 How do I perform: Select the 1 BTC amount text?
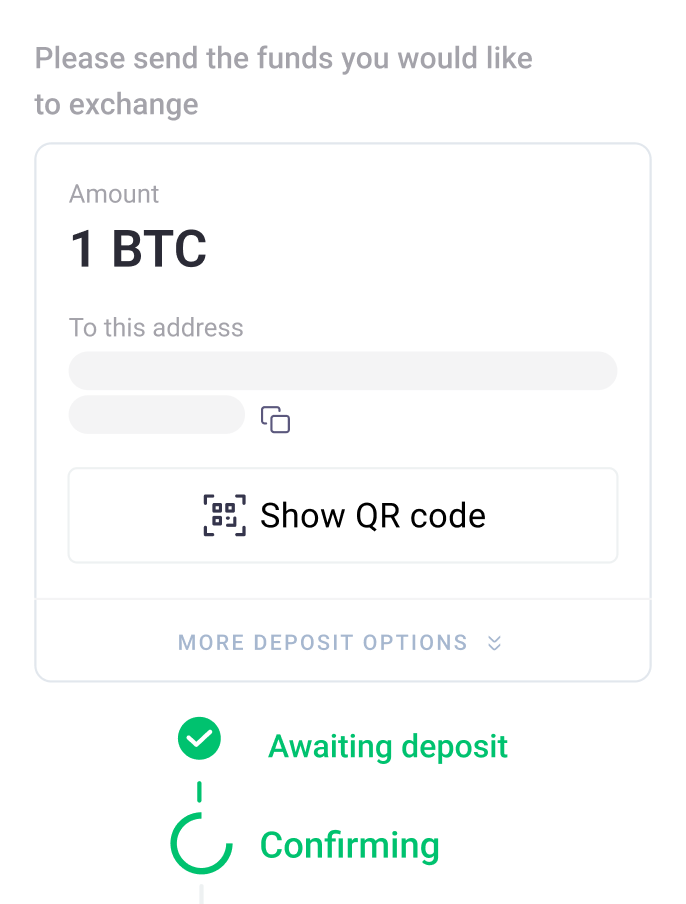137,250
